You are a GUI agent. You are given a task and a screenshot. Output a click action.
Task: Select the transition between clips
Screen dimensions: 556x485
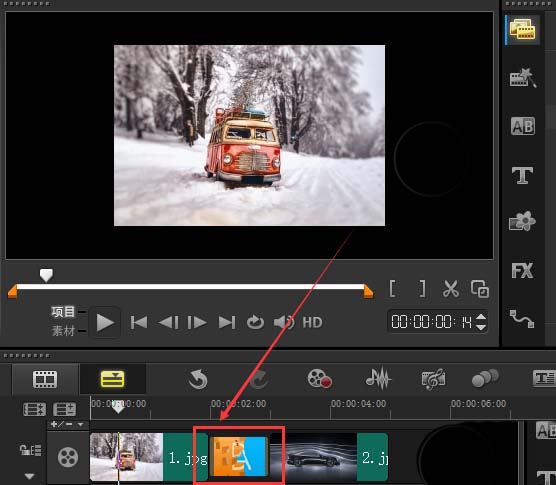point(238,456)
